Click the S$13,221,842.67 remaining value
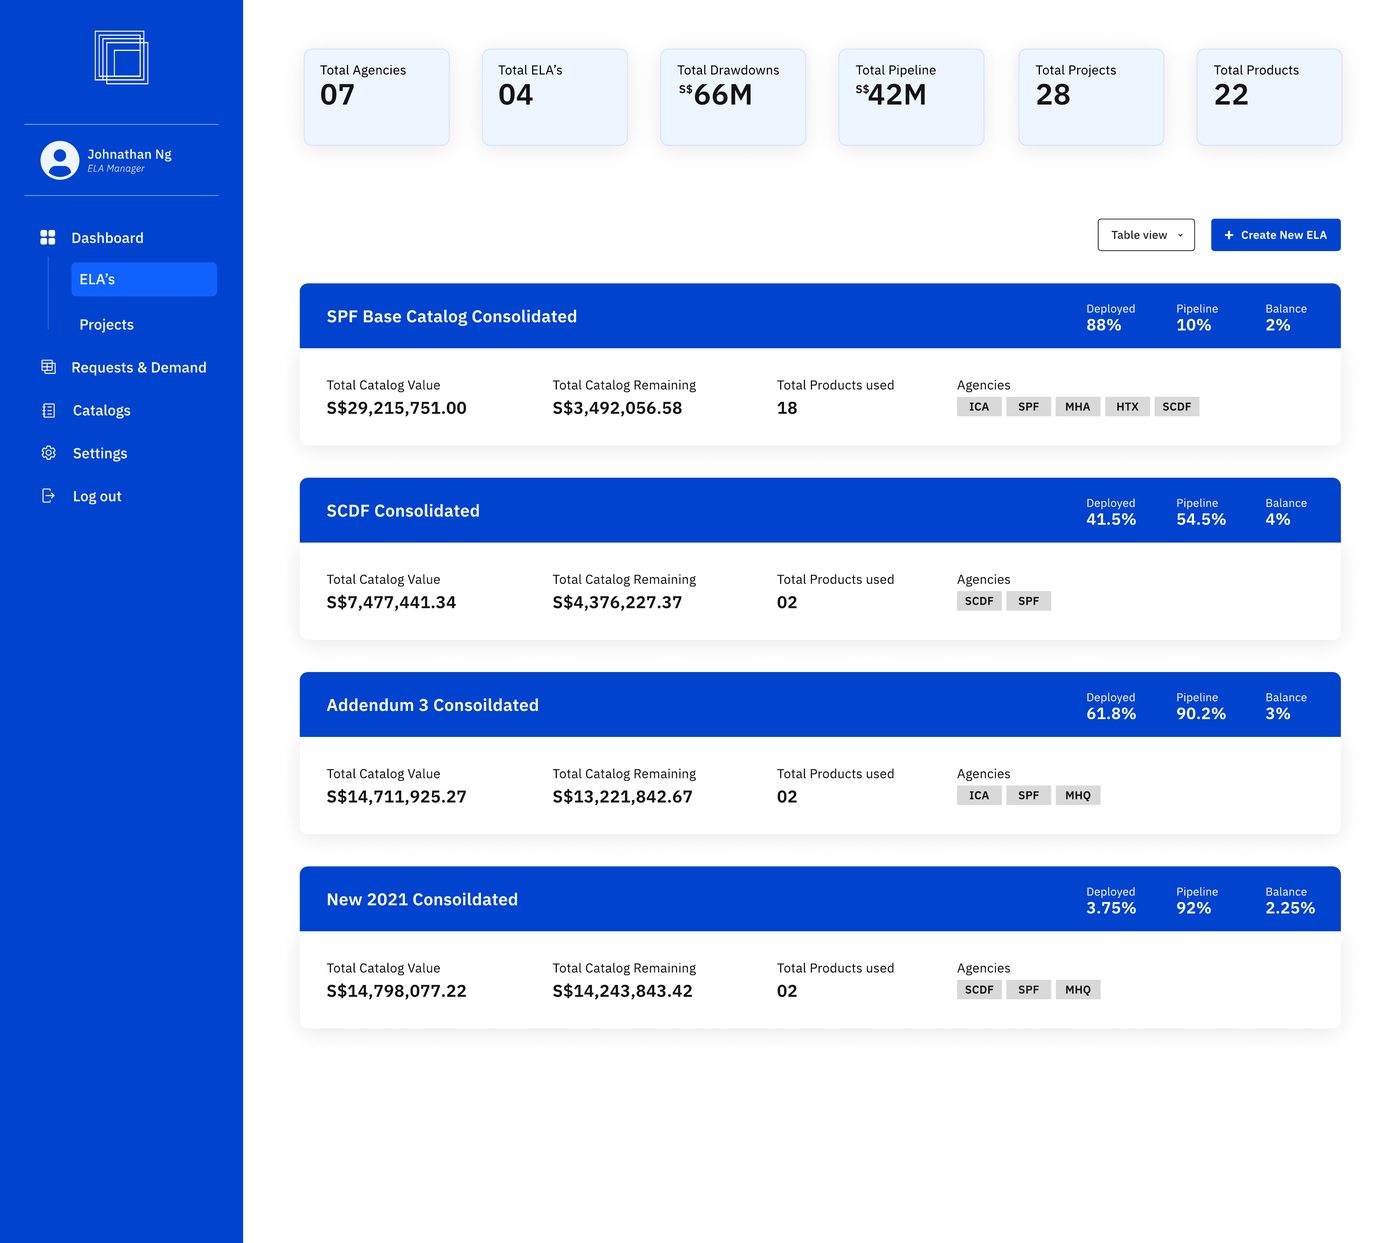 click(x=623, y=797)
